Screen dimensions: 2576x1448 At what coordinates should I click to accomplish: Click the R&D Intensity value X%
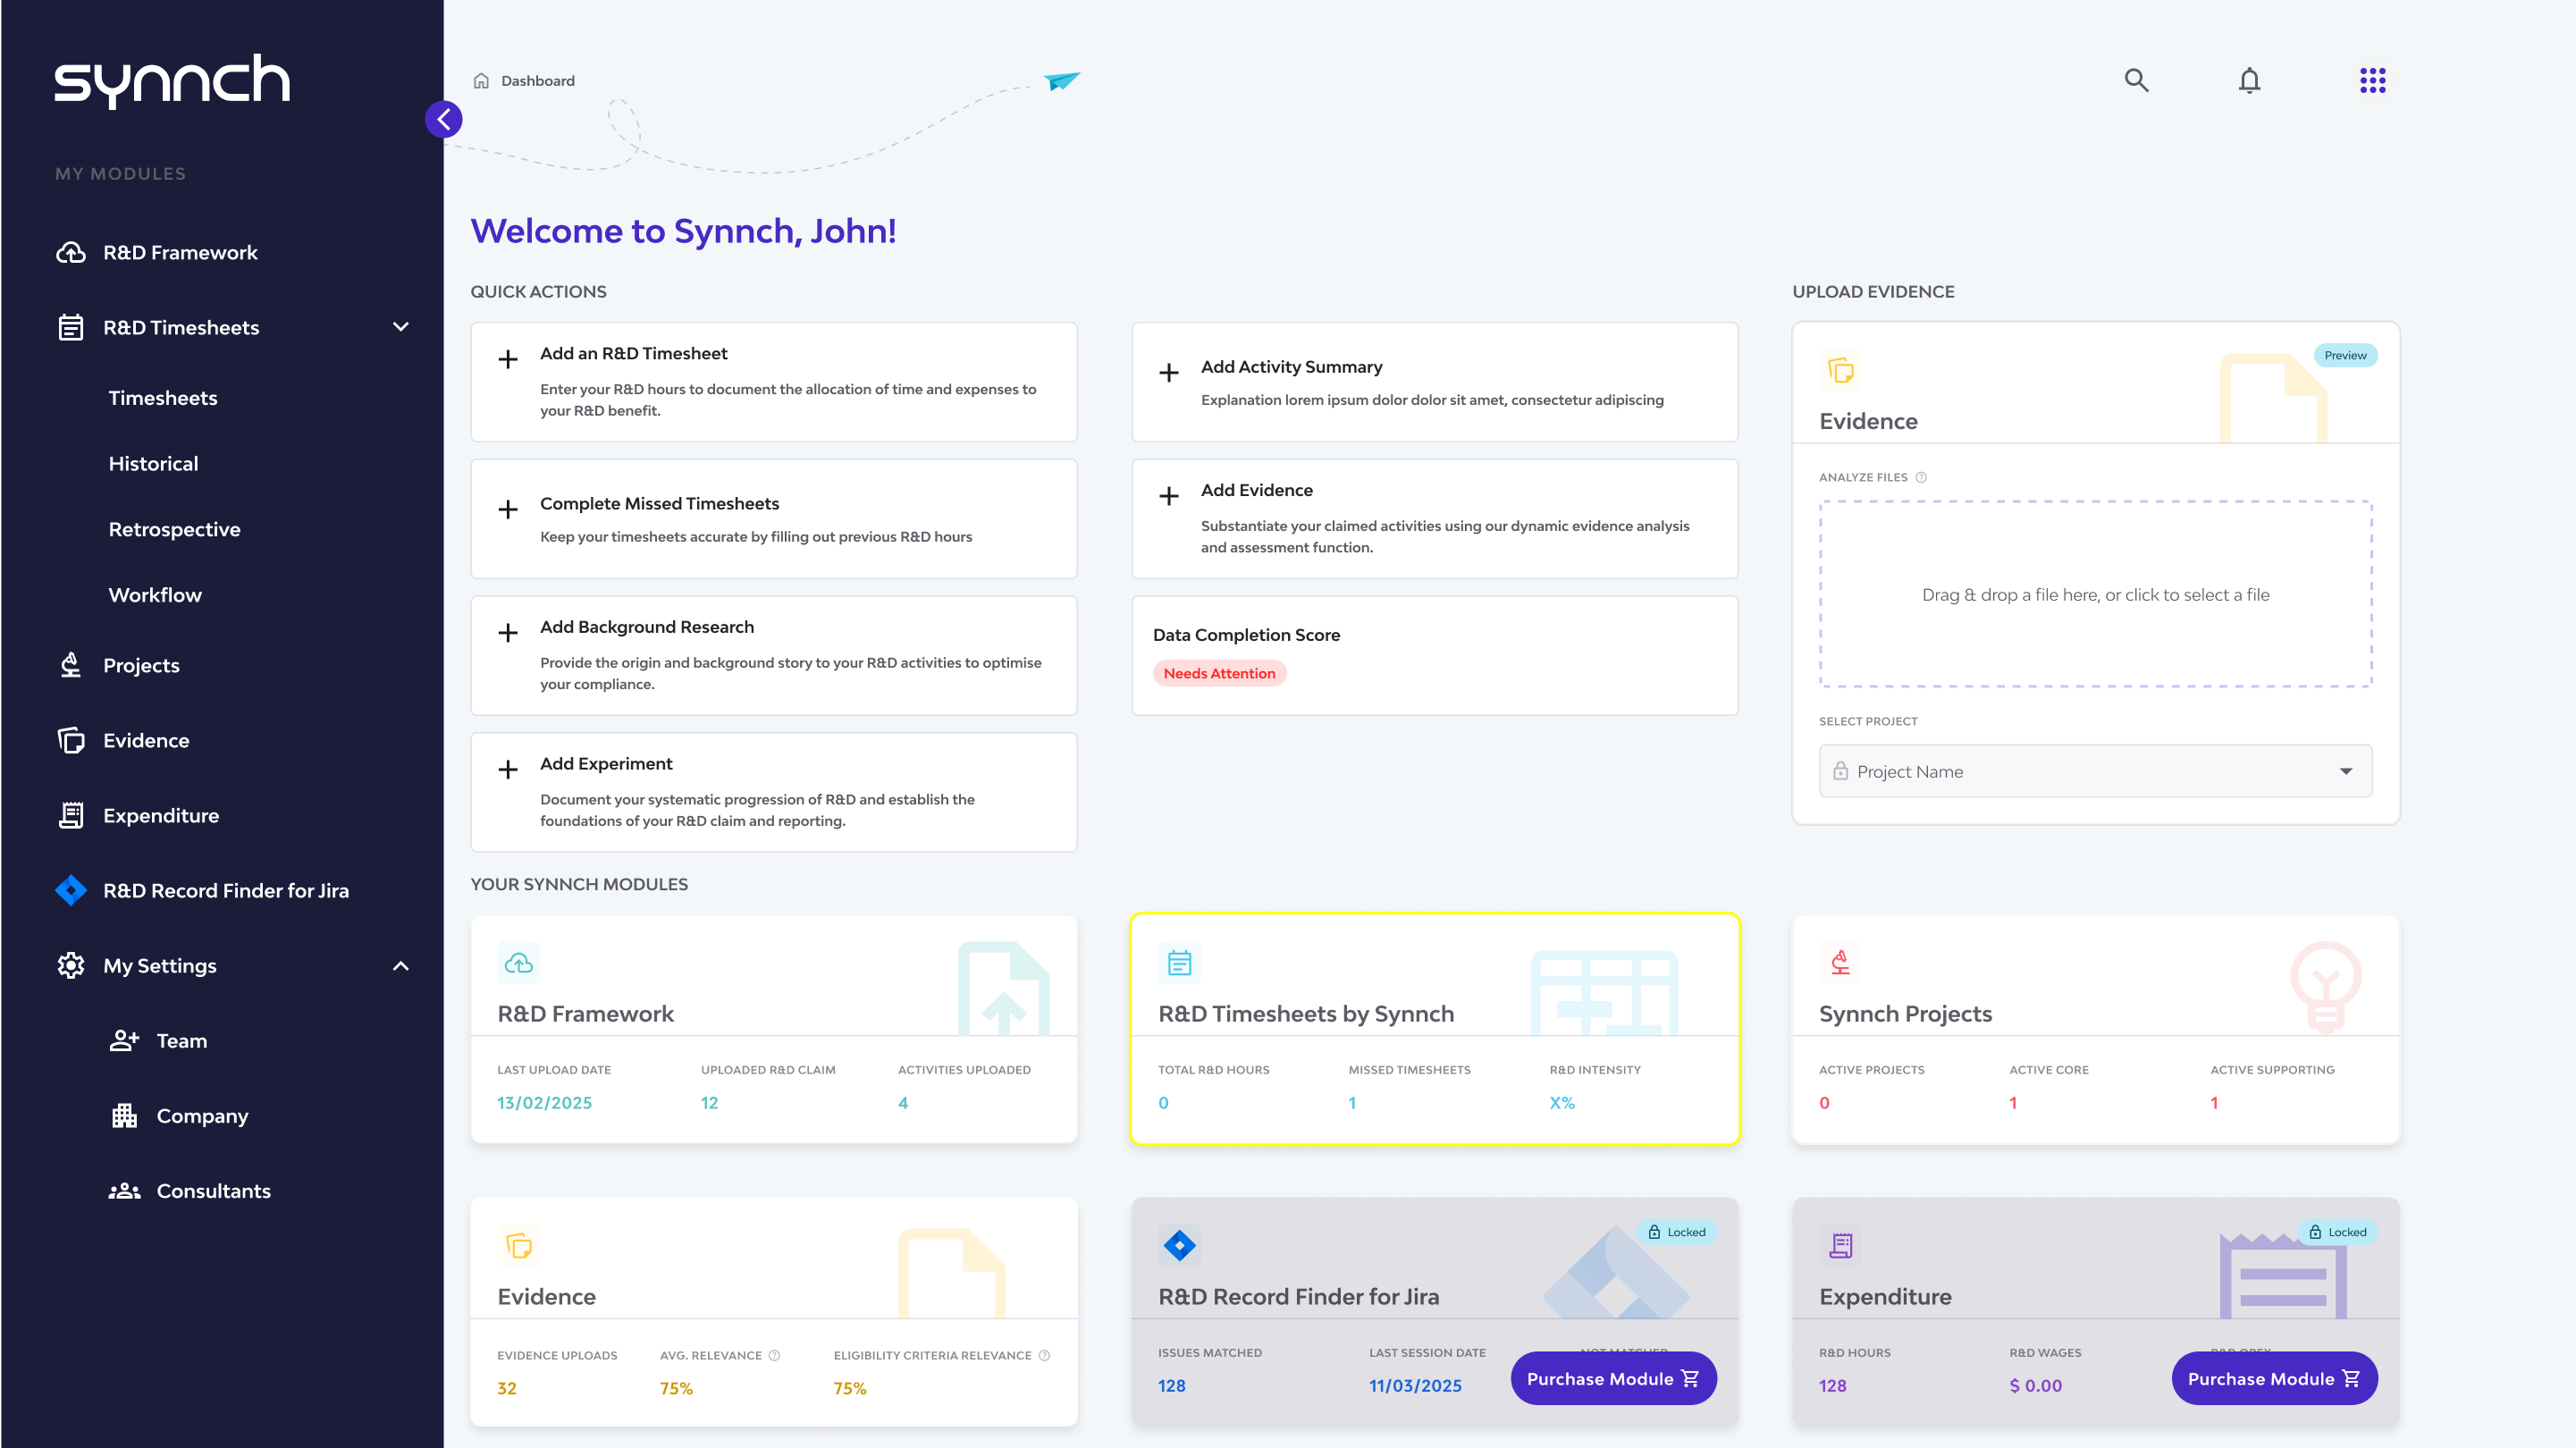(x=1561, y=1102)
